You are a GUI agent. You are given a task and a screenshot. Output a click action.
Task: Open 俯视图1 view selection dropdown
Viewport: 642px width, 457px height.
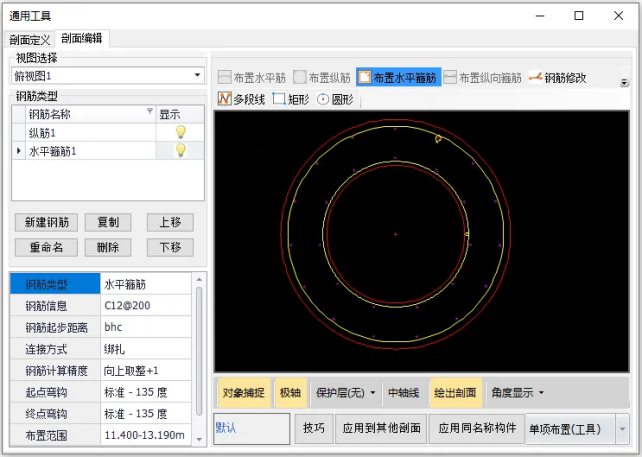click(x=197, y=76)
